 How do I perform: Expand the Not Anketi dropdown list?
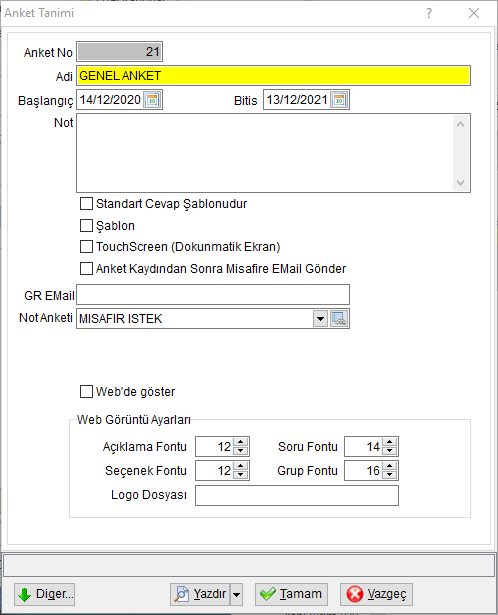(x=320, y=318)
